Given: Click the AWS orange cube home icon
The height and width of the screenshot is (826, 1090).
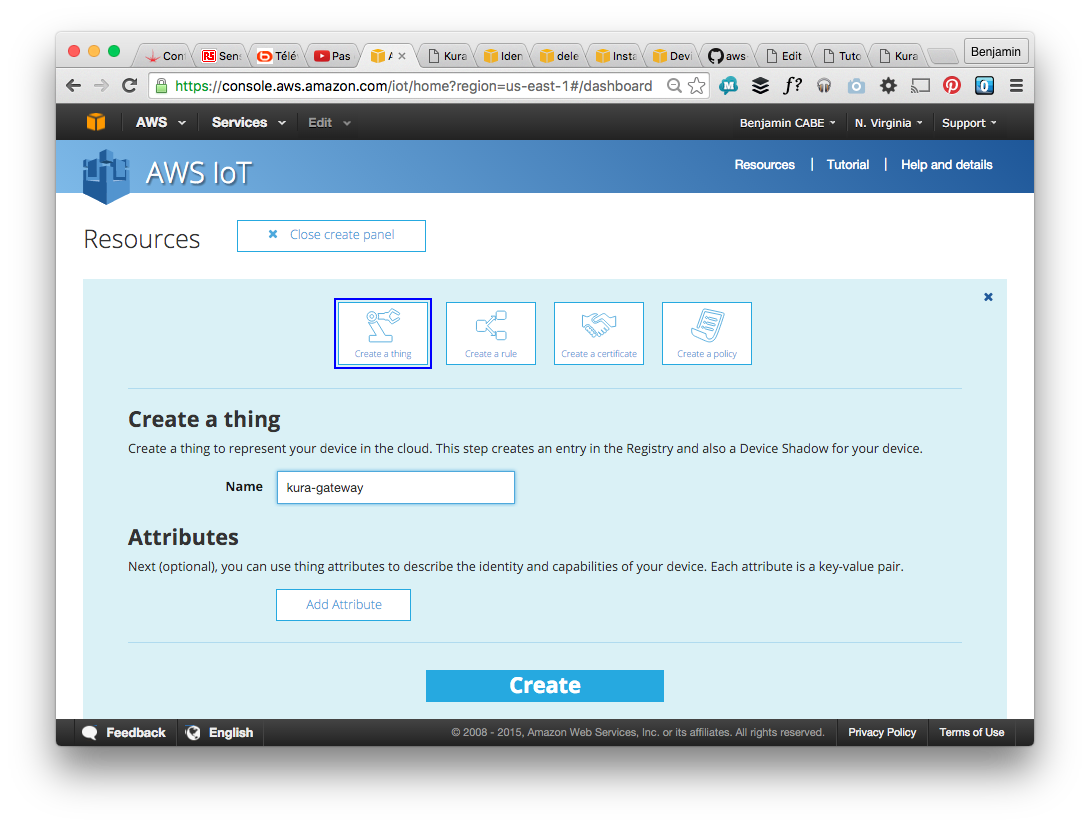Looking at the screenshot, I should pos(95,123).
